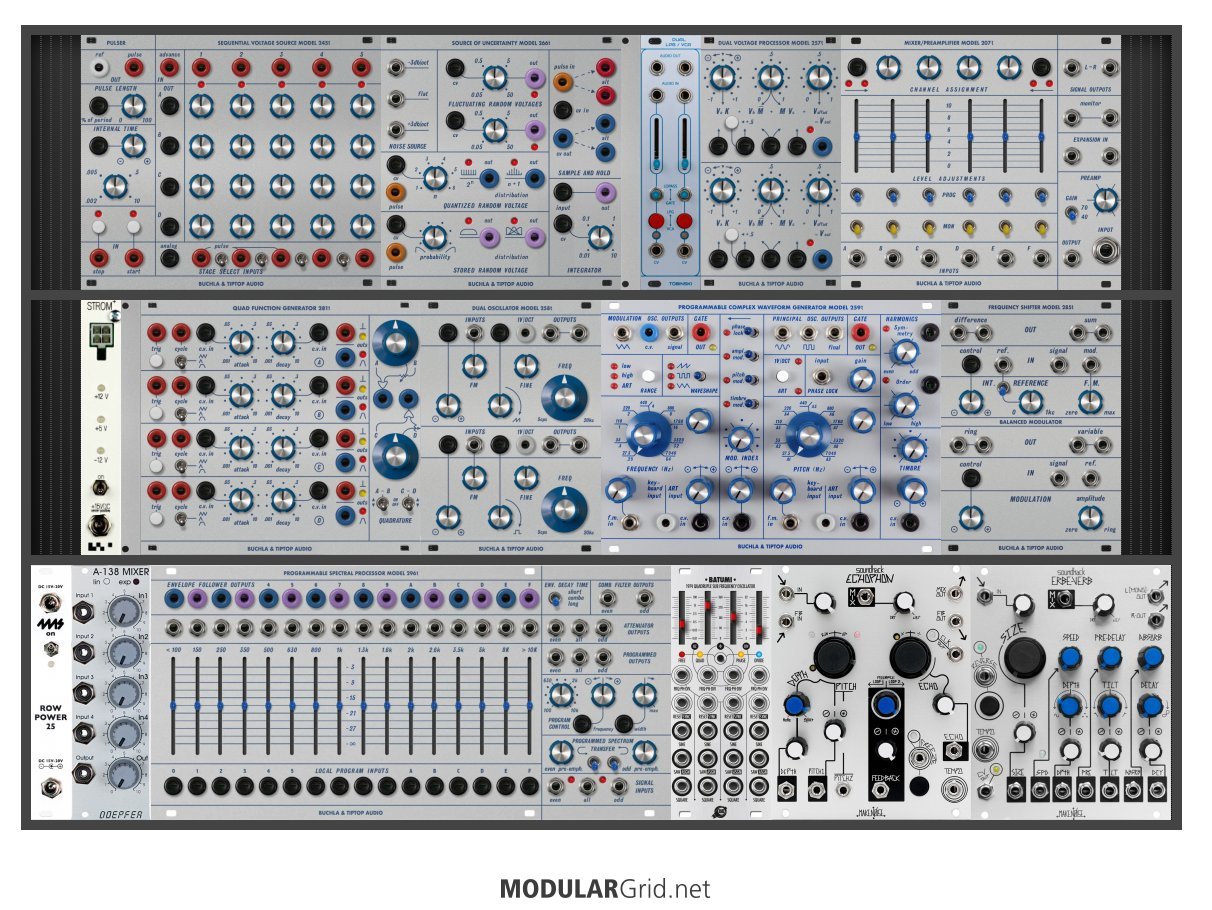Click the 1k band slider on Spectral Processor
Screen dimensions: 1212x910
point(342,704)
